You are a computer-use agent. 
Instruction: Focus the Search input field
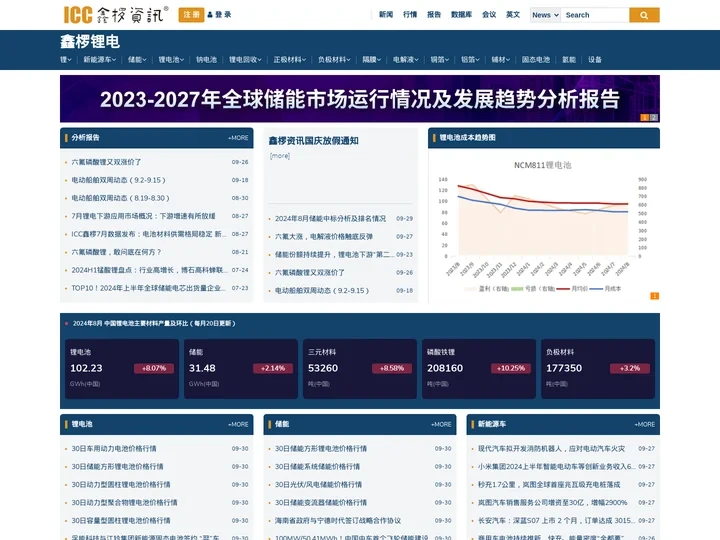[x=595, y=15]
